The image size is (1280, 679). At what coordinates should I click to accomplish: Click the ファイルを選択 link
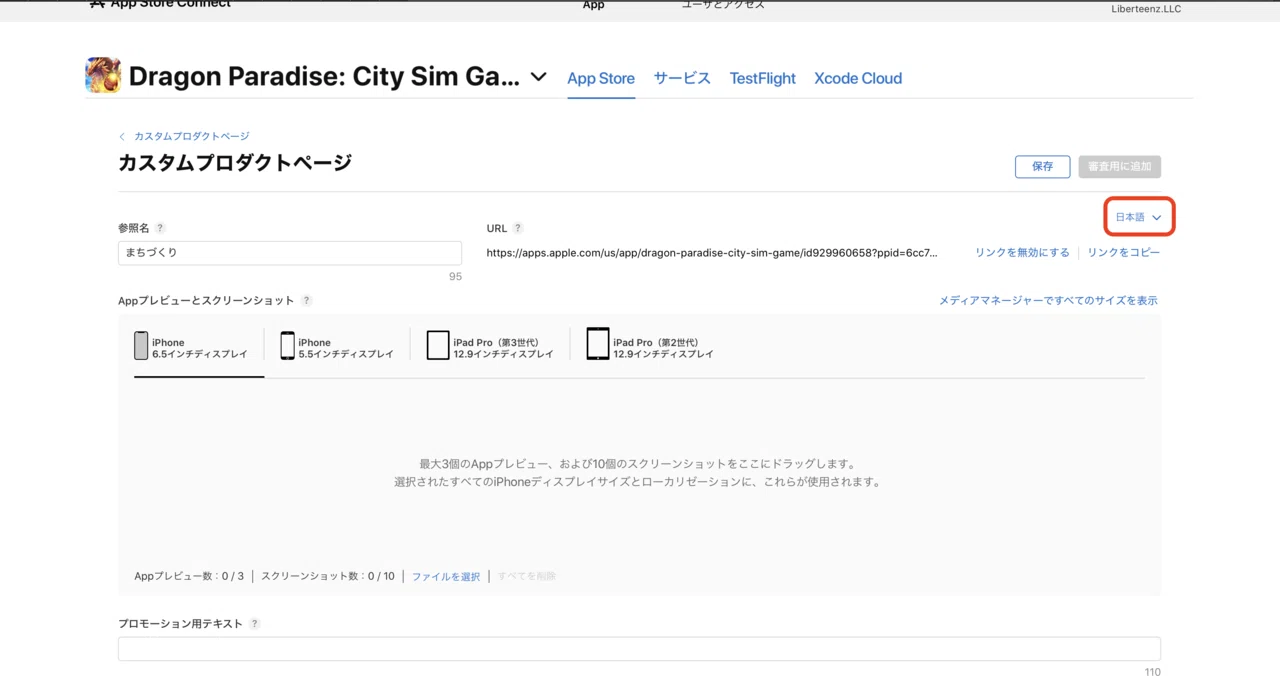pos(446,577)
